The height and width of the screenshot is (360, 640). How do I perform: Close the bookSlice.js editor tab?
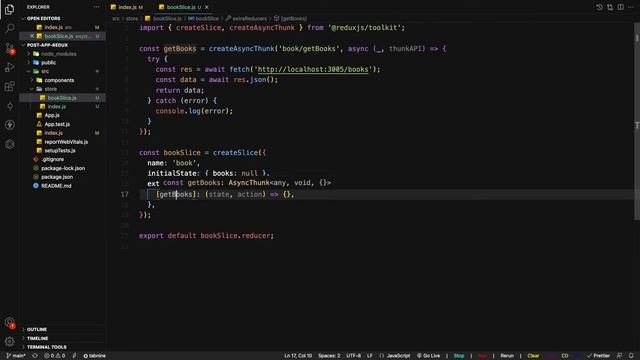click(207, 7)
